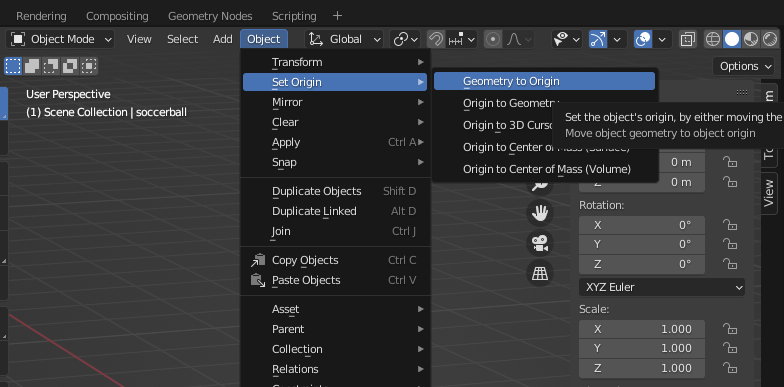
Task: Switch to Wireframe viewport shading
Action: (x=713, y=39)
